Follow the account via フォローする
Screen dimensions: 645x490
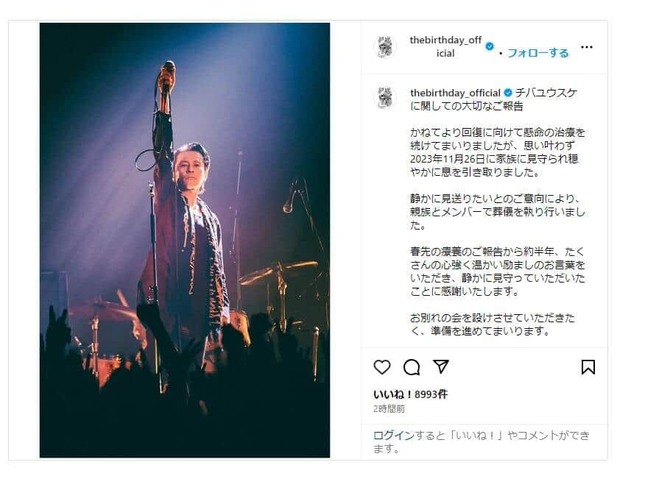tap(538, 53)
